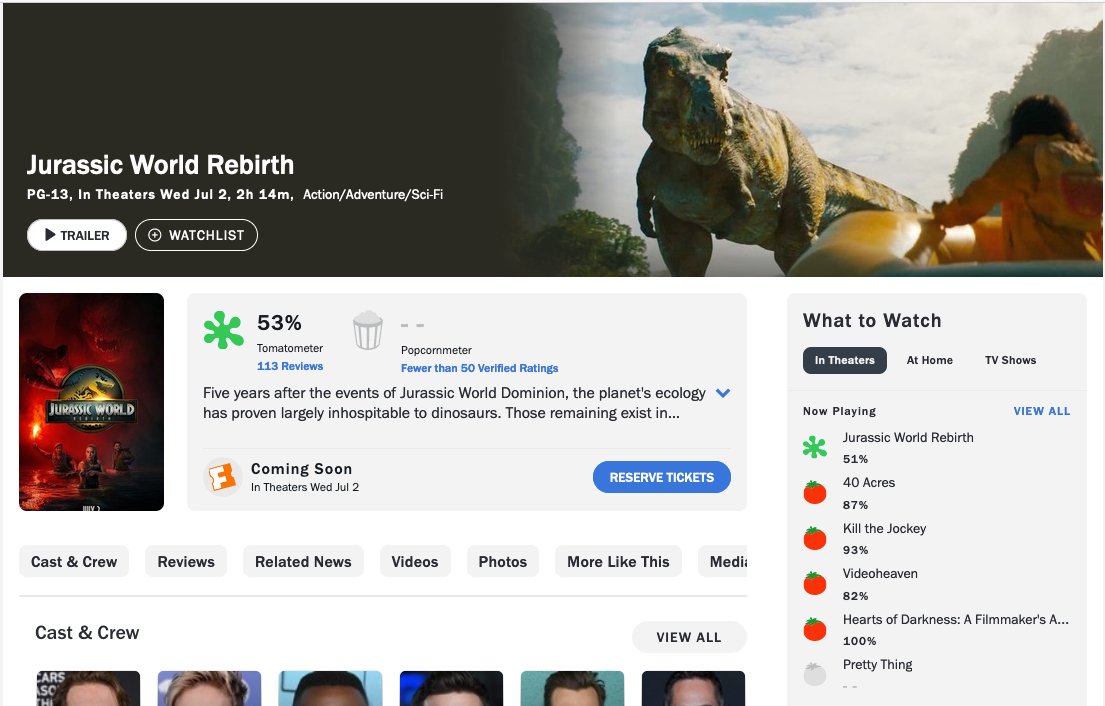Click the Jurassic World Rebirth title heading

pyautogui.click(x=160, y=165)
